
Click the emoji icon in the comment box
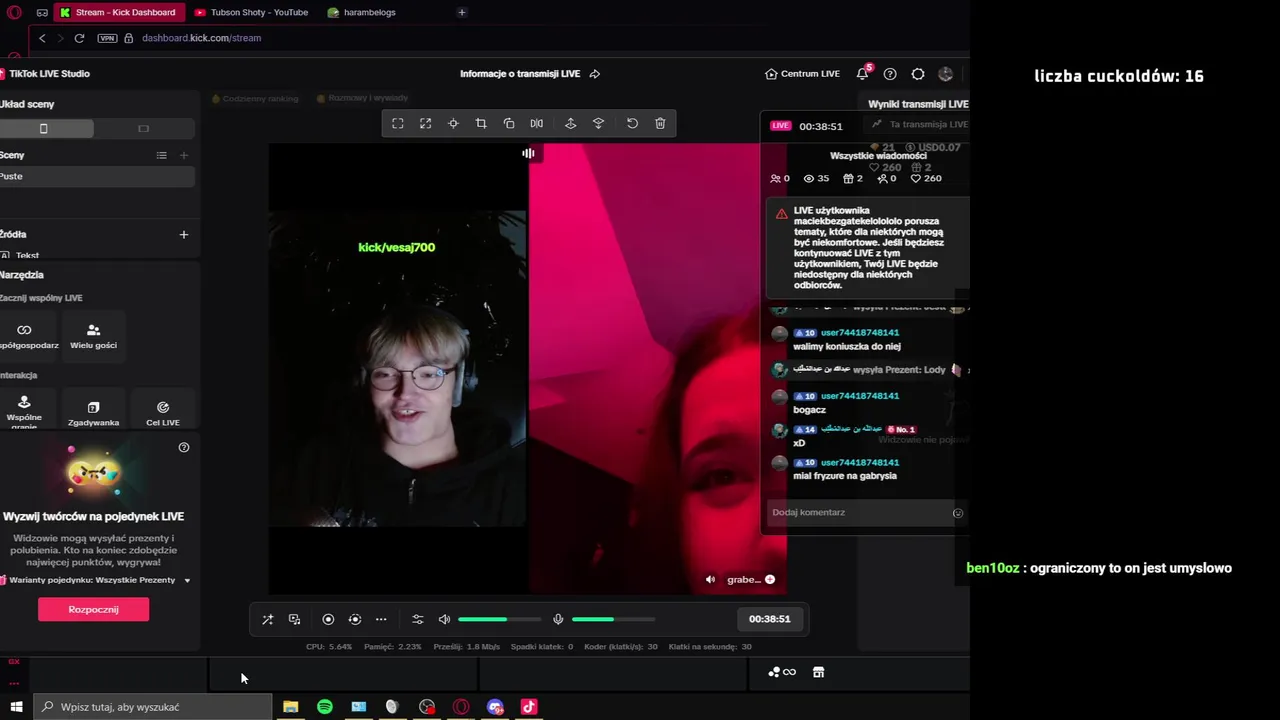[957, 513]
